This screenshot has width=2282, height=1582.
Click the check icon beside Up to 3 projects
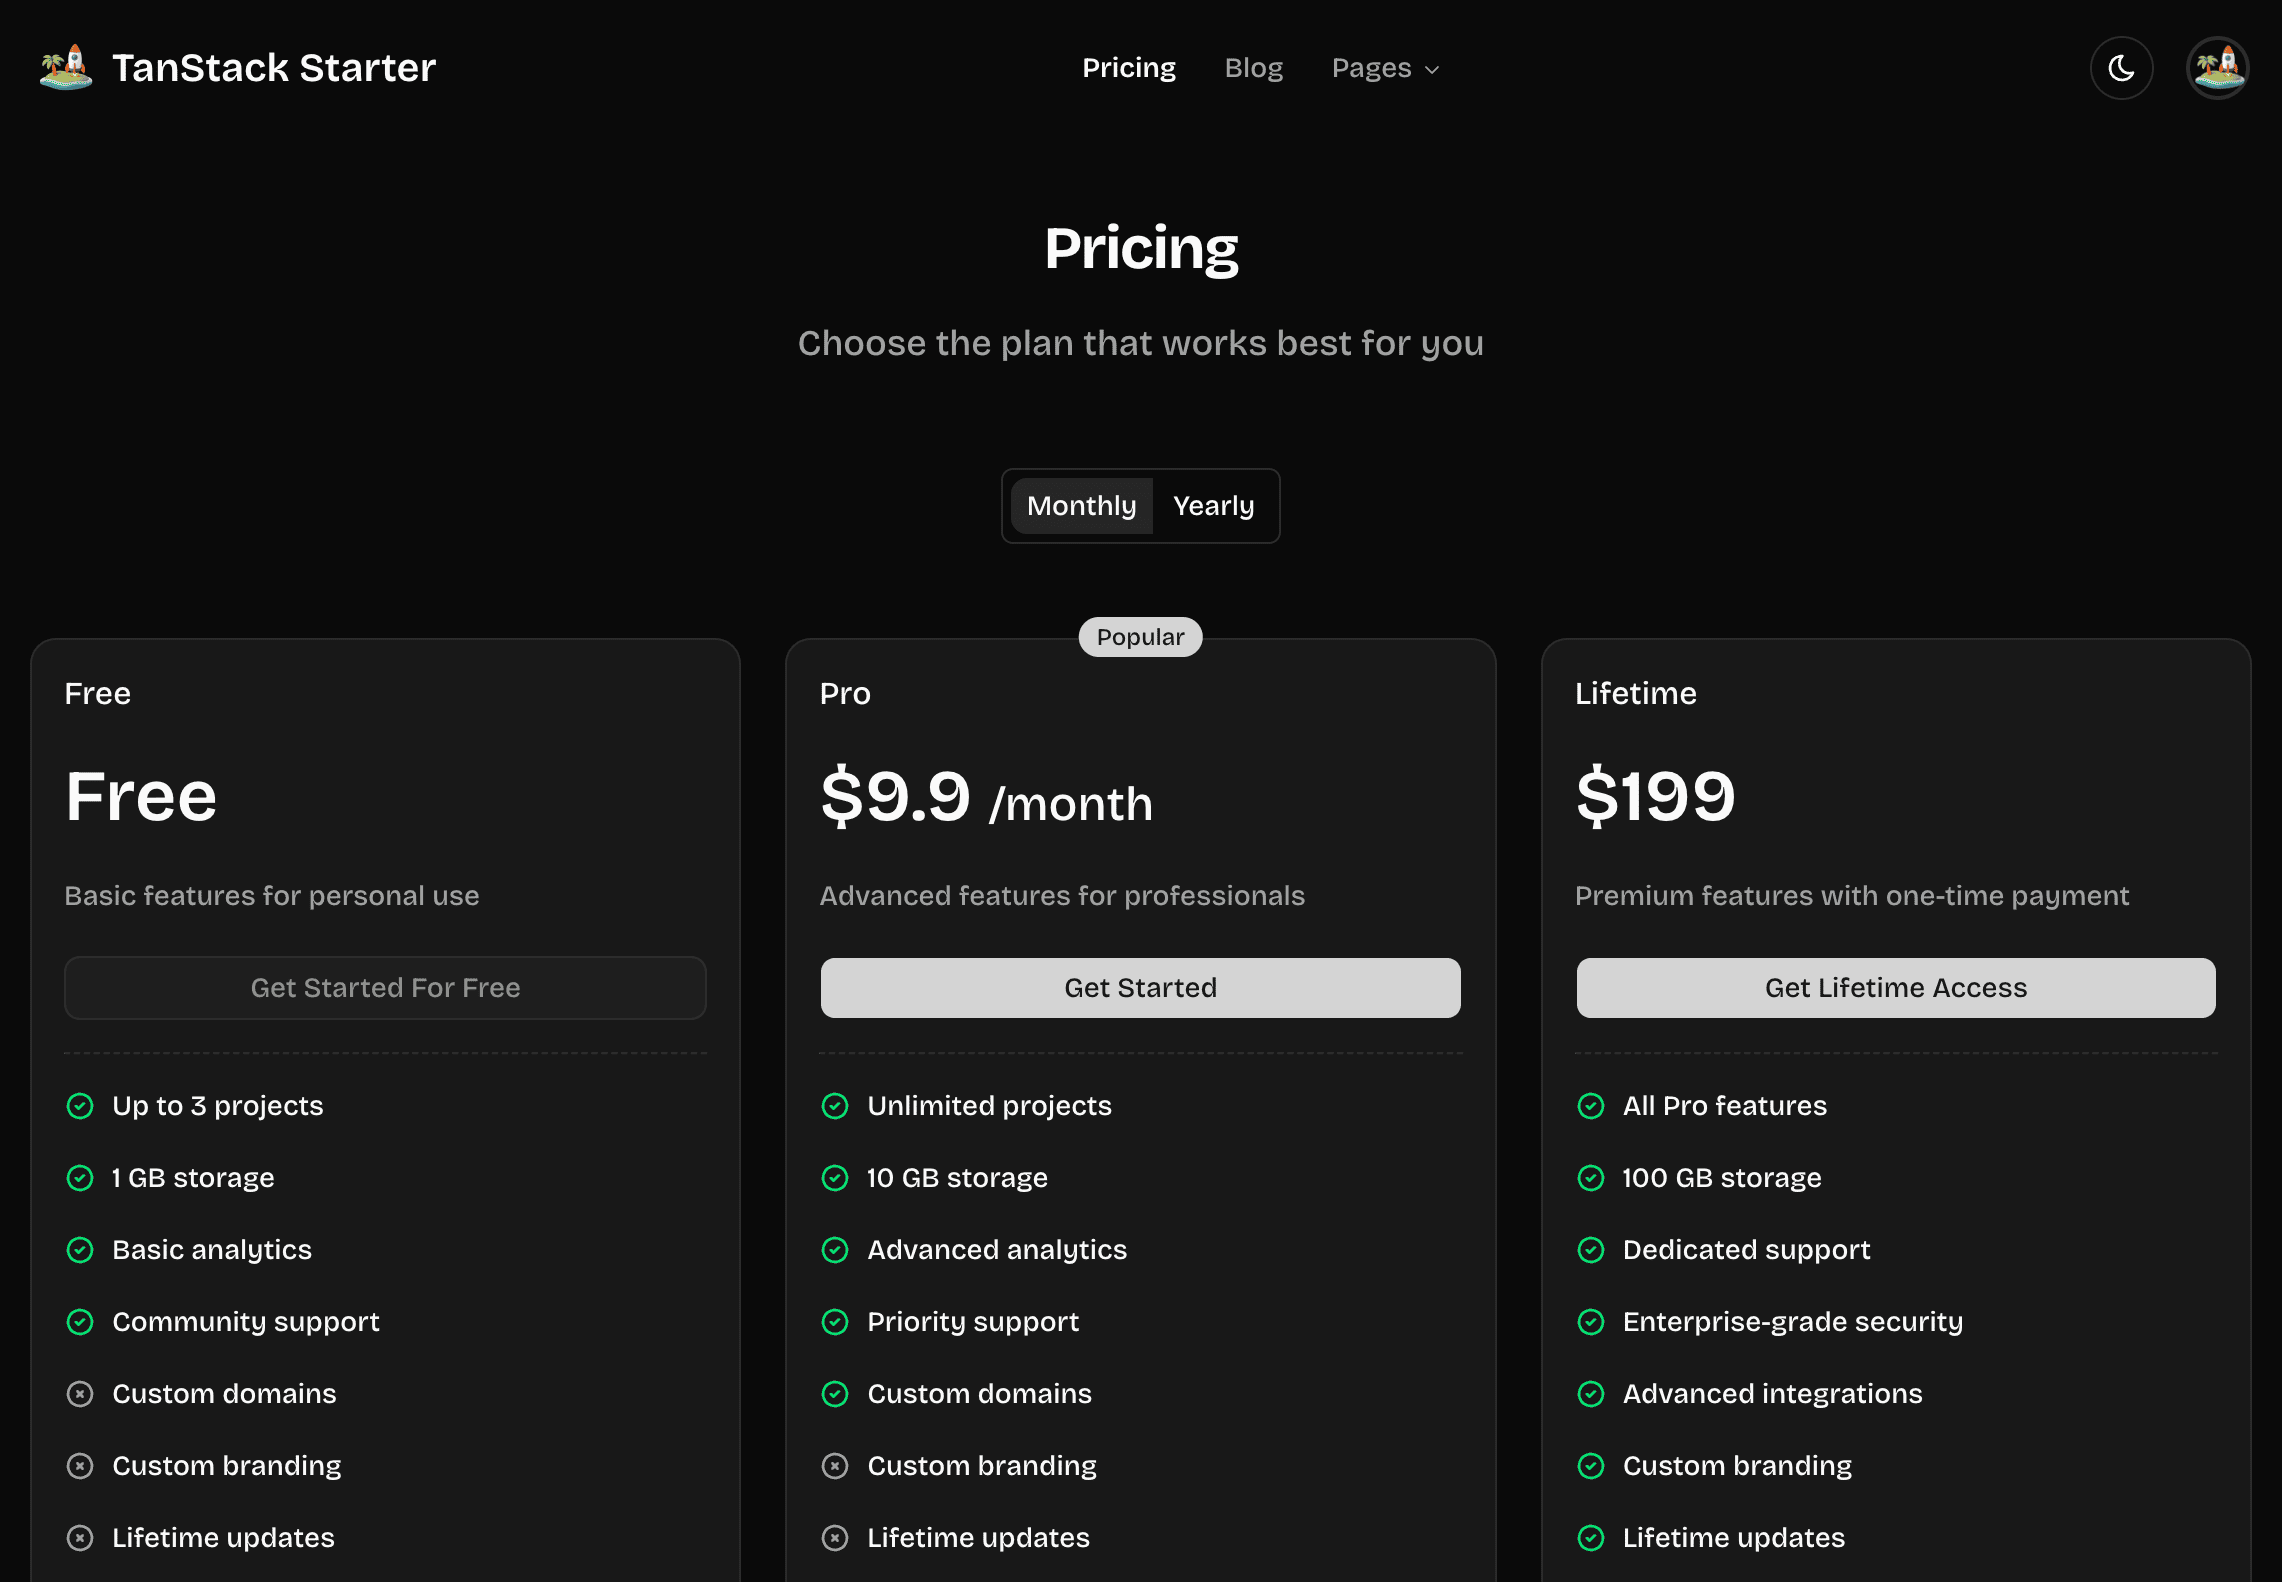80,1106
